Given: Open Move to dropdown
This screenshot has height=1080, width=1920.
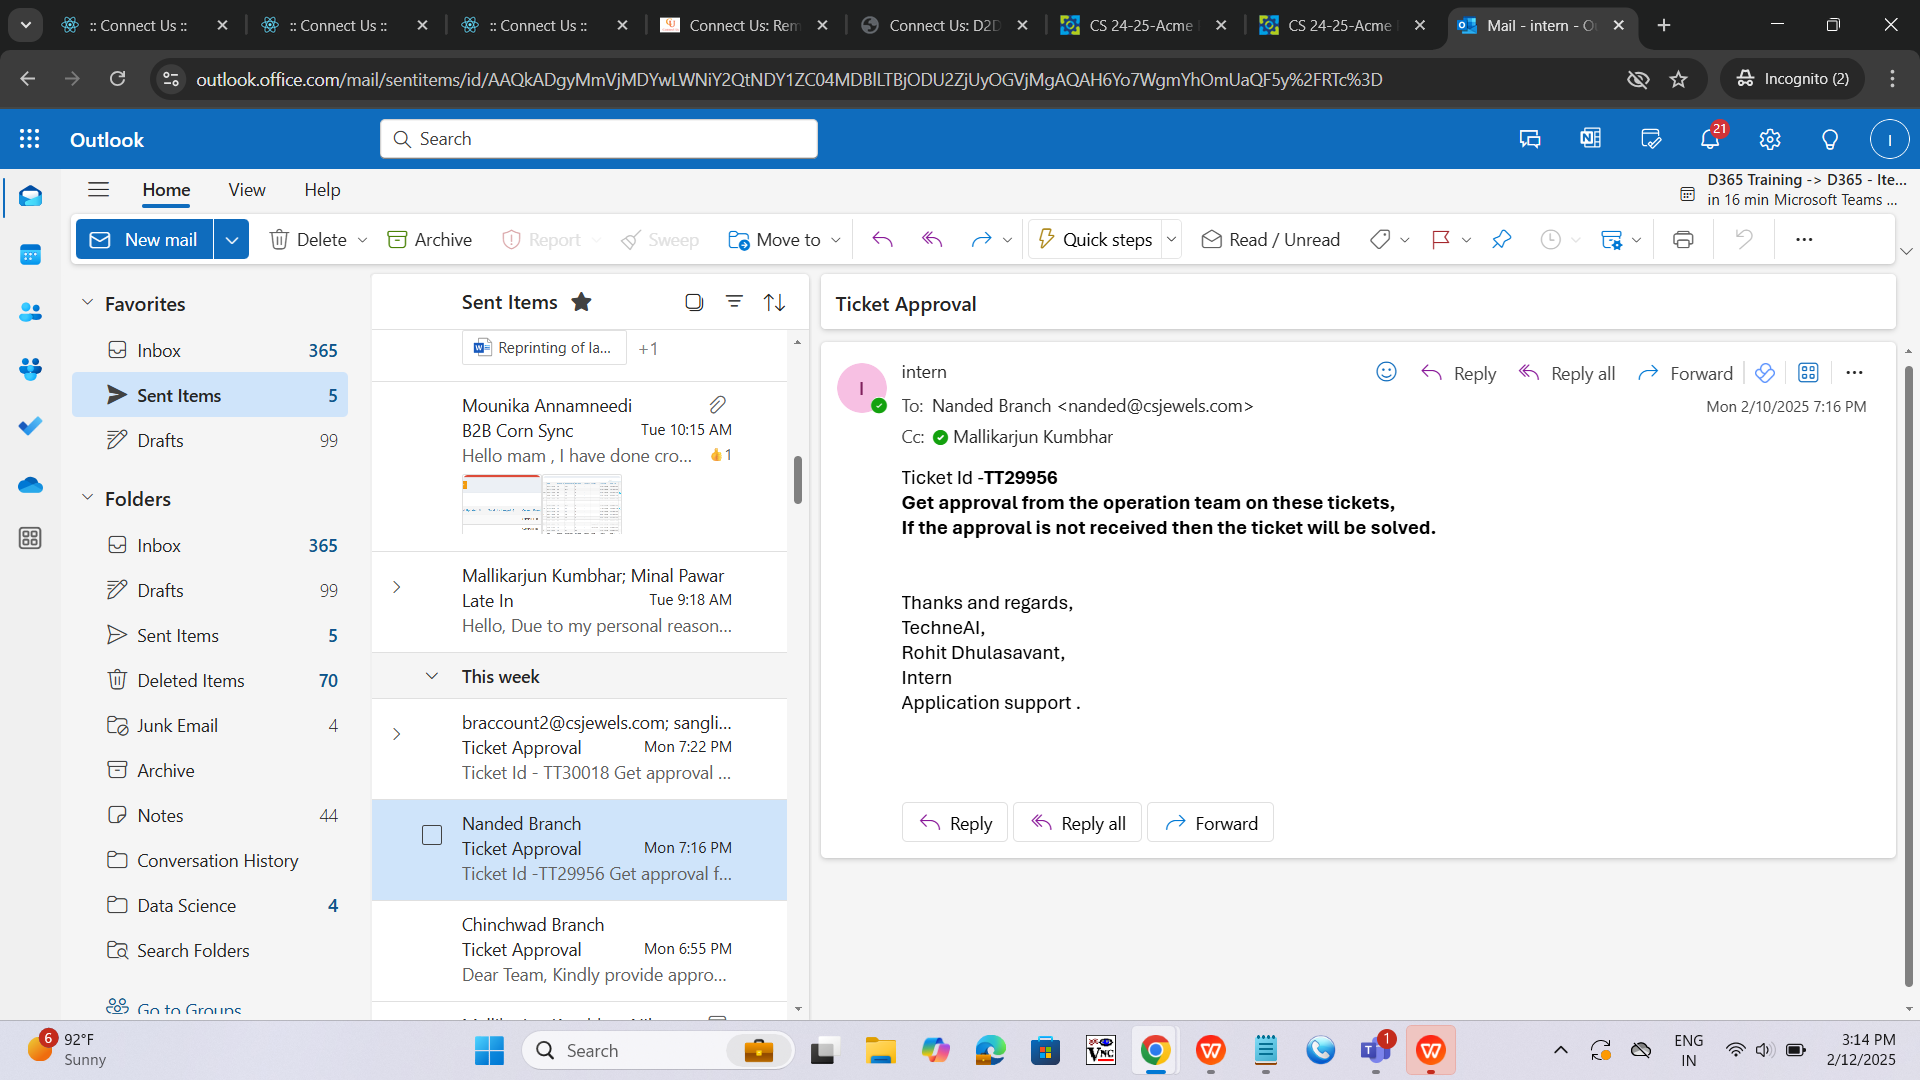Looking at the screenshot, I should tap(835, 240).
